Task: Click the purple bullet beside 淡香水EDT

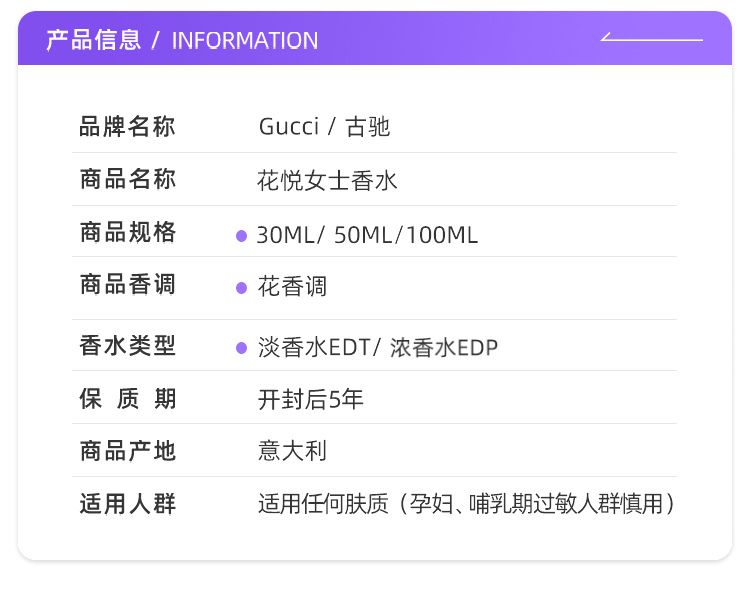Action: click(241, 348)
